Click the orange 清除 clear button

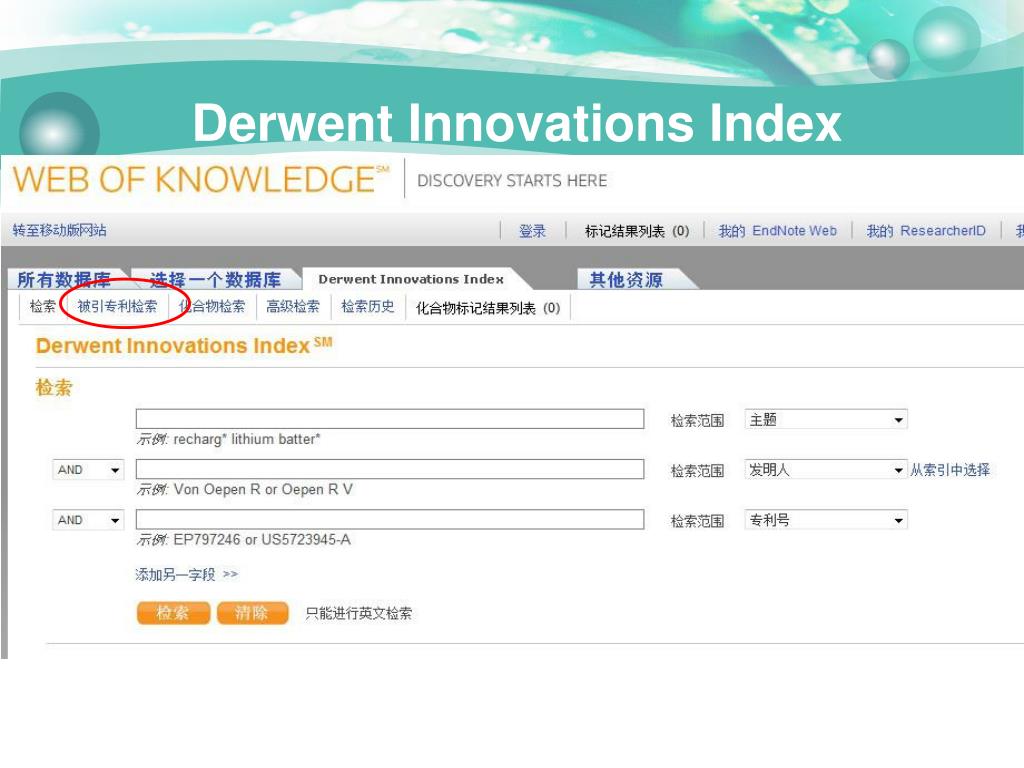[x=252, y=613]
